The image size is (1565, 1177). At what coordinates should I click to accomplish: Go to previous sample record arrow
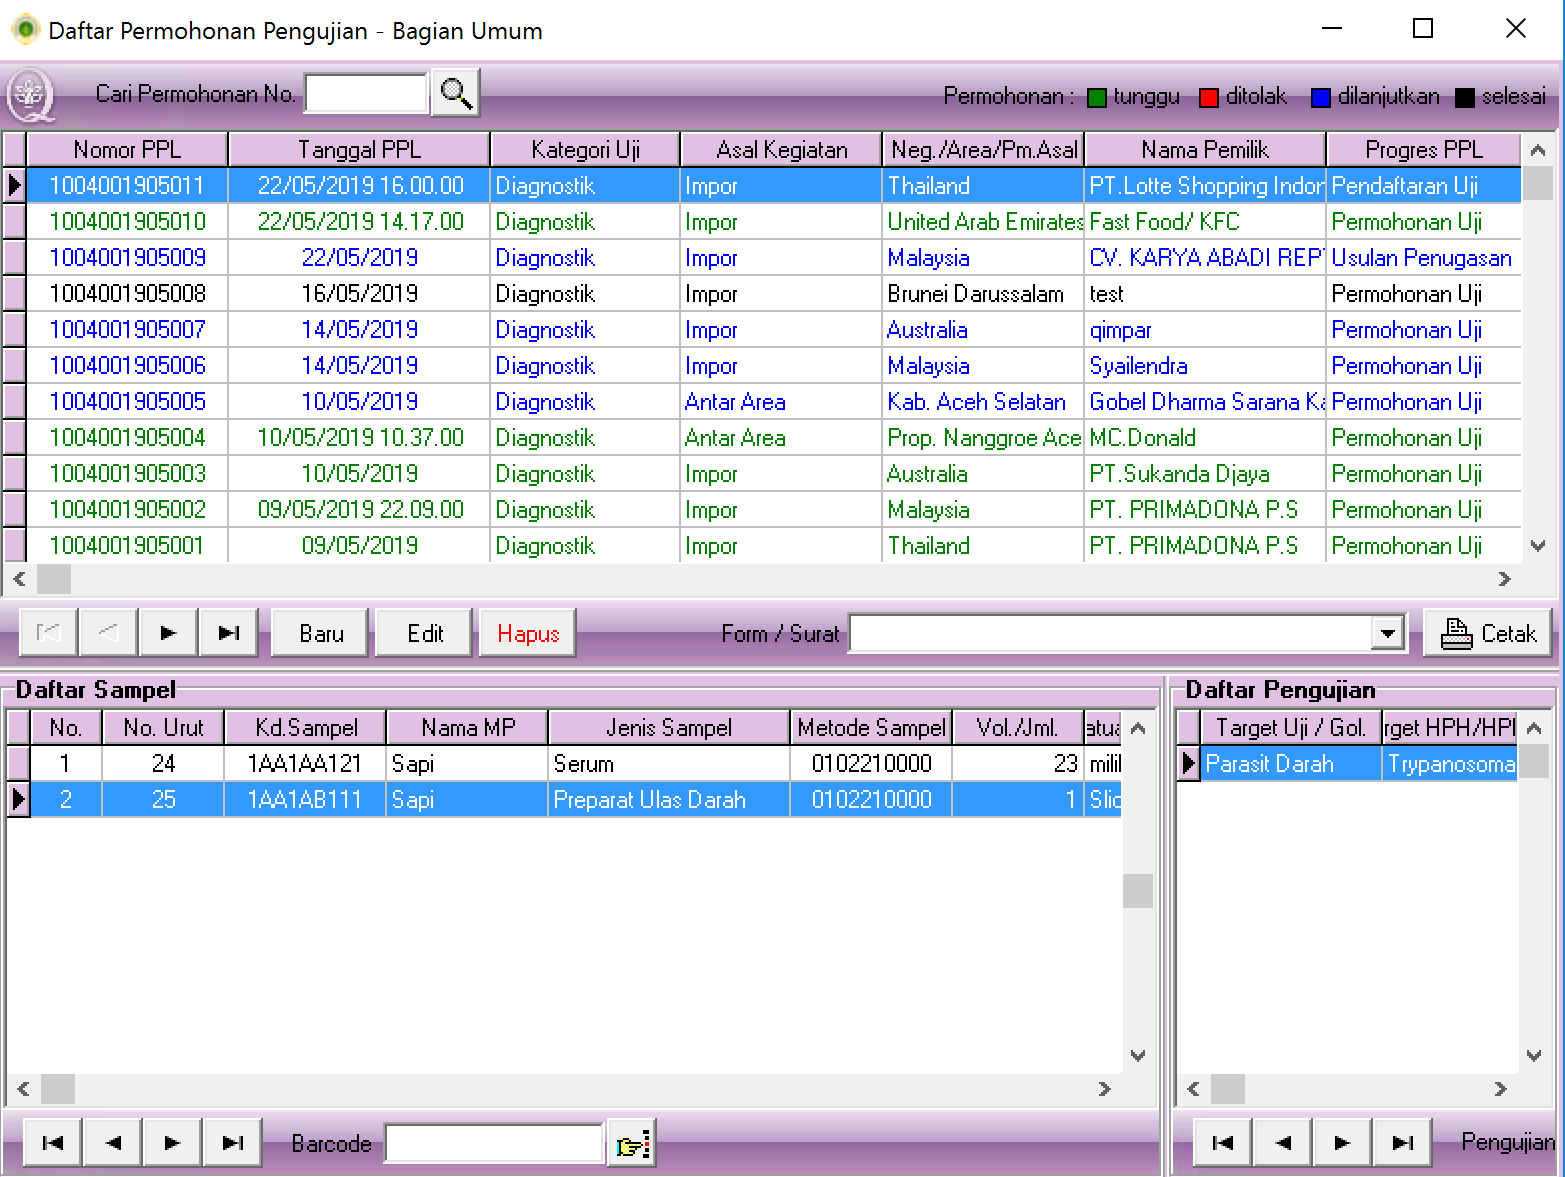coord(113,1143)
